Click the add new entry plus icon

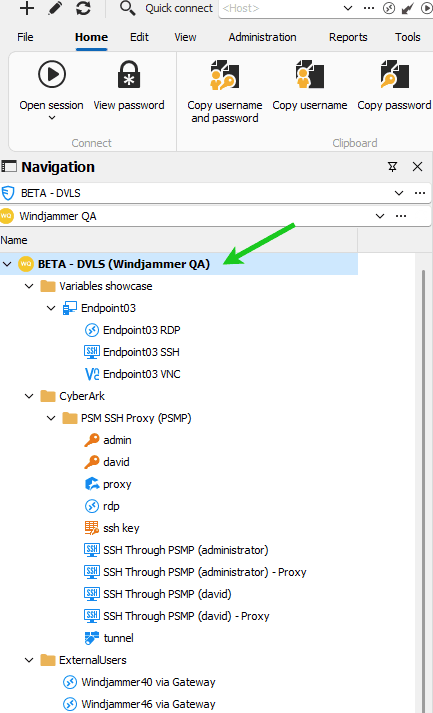[27, 8]
